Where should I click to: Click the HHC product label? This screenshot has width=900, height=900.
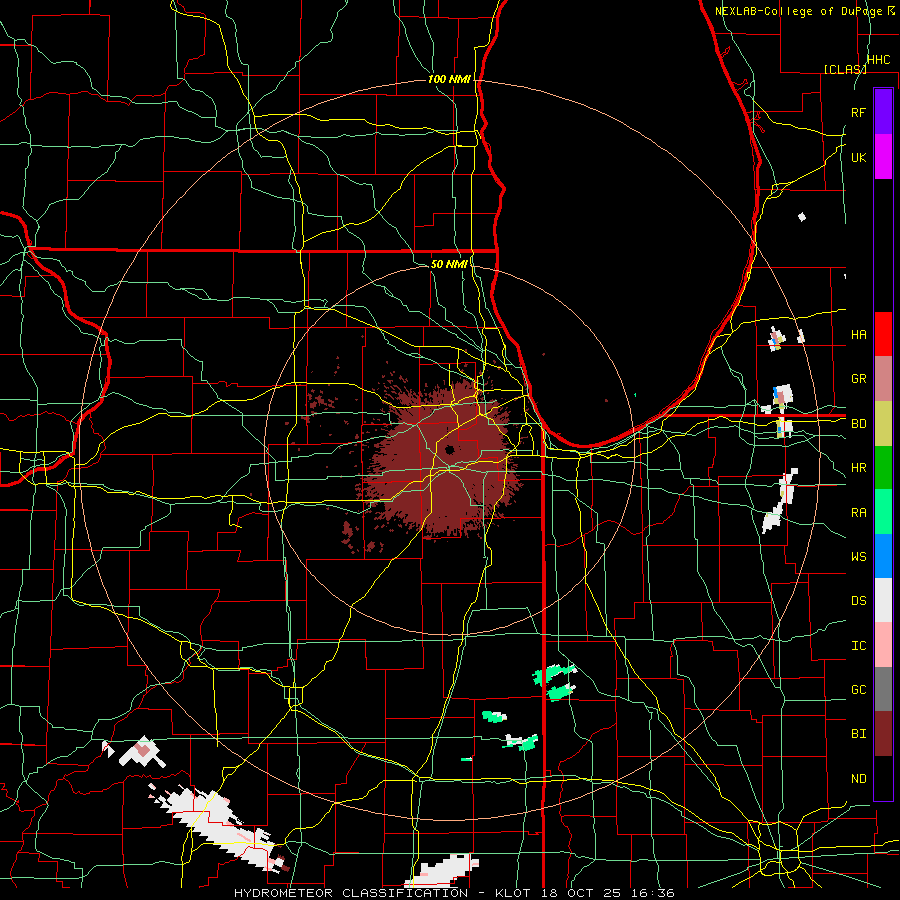click(878, 60)
